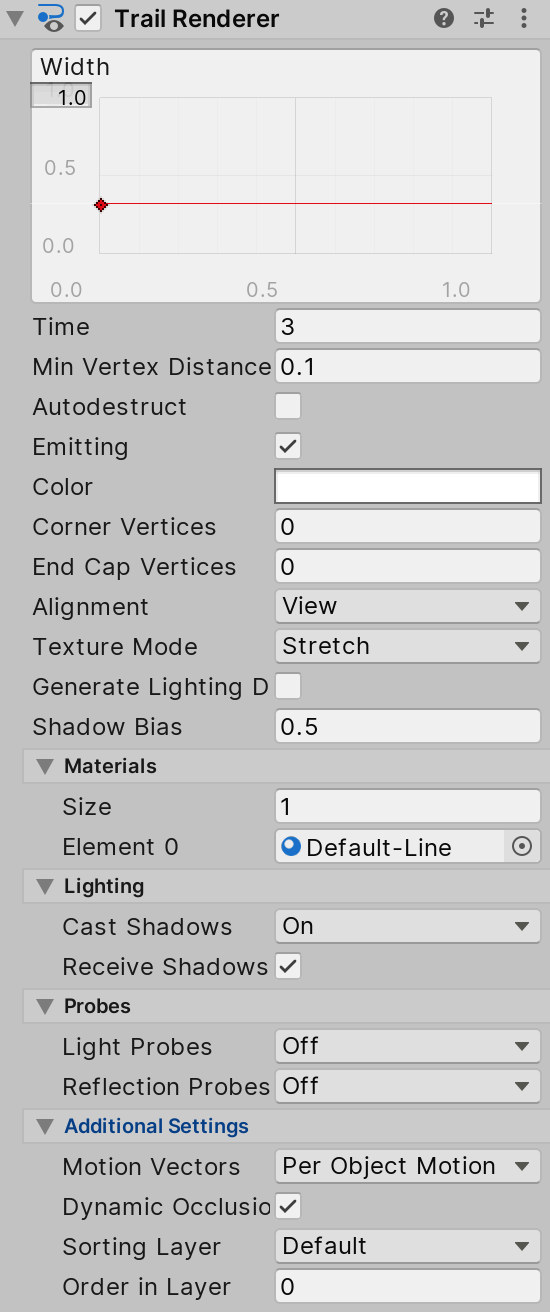Click the Time value field
This screenshot has height=1312, width=550.
[x=408, y=326]
